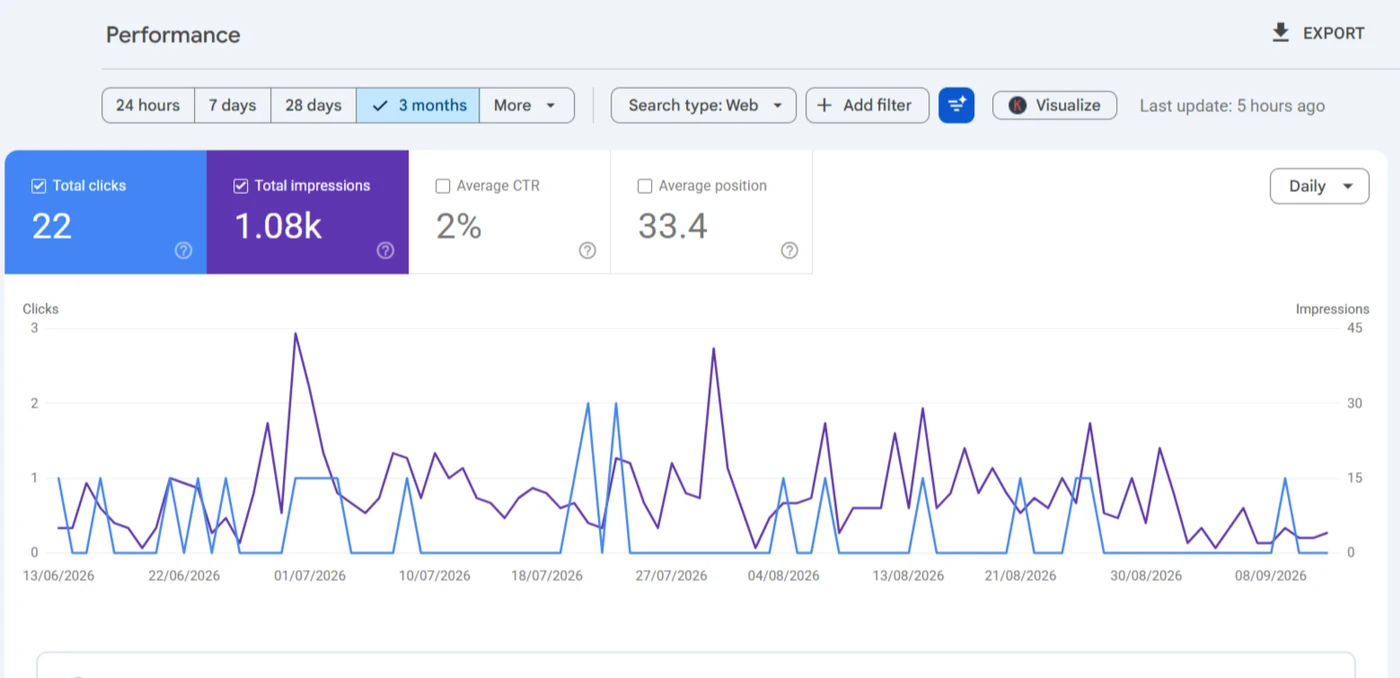Click the Export download icon
This screenshot has height=678, width=1400.
1280,33
